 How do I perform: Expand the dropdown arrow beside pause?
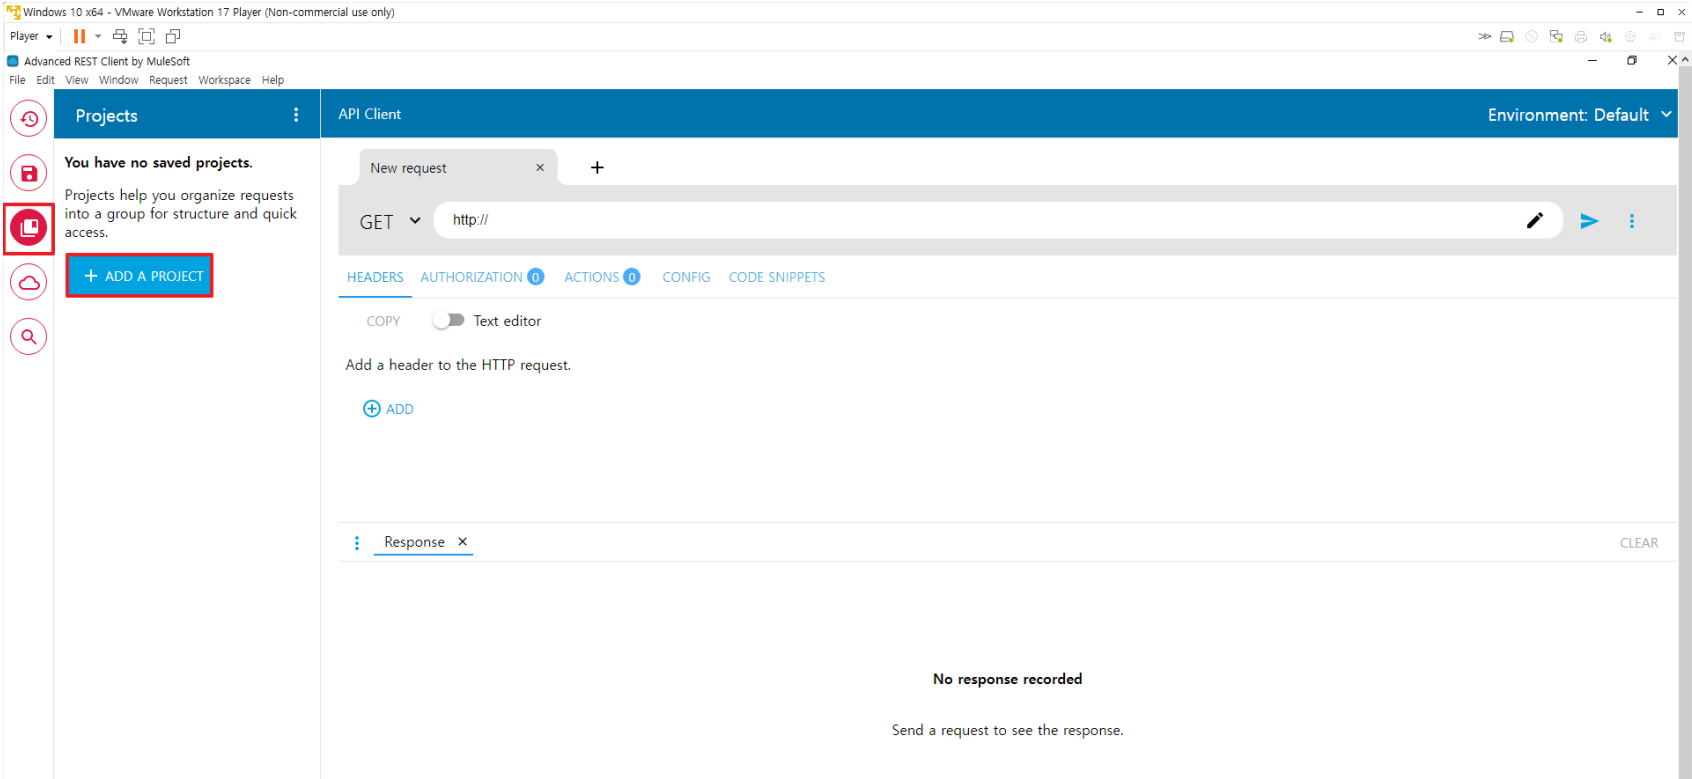(x=98, y=36)
